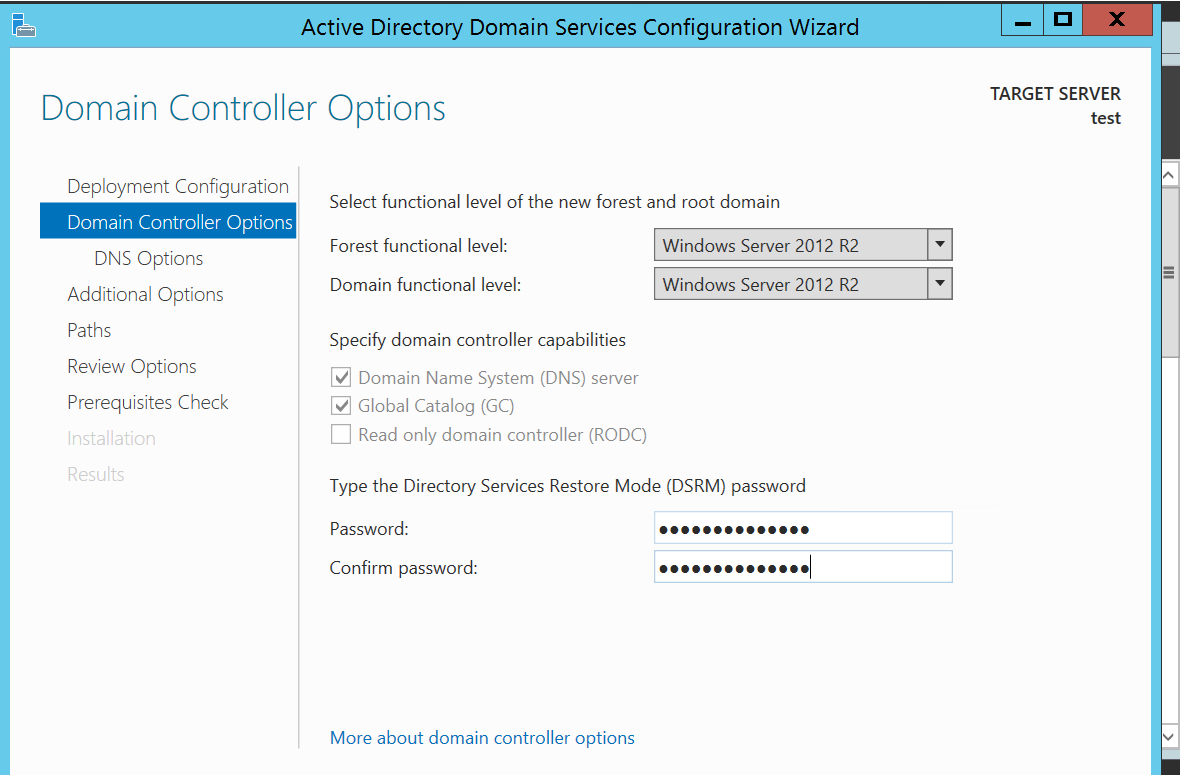
Task: Open More about domain controller options link
Action: (482, 738)
